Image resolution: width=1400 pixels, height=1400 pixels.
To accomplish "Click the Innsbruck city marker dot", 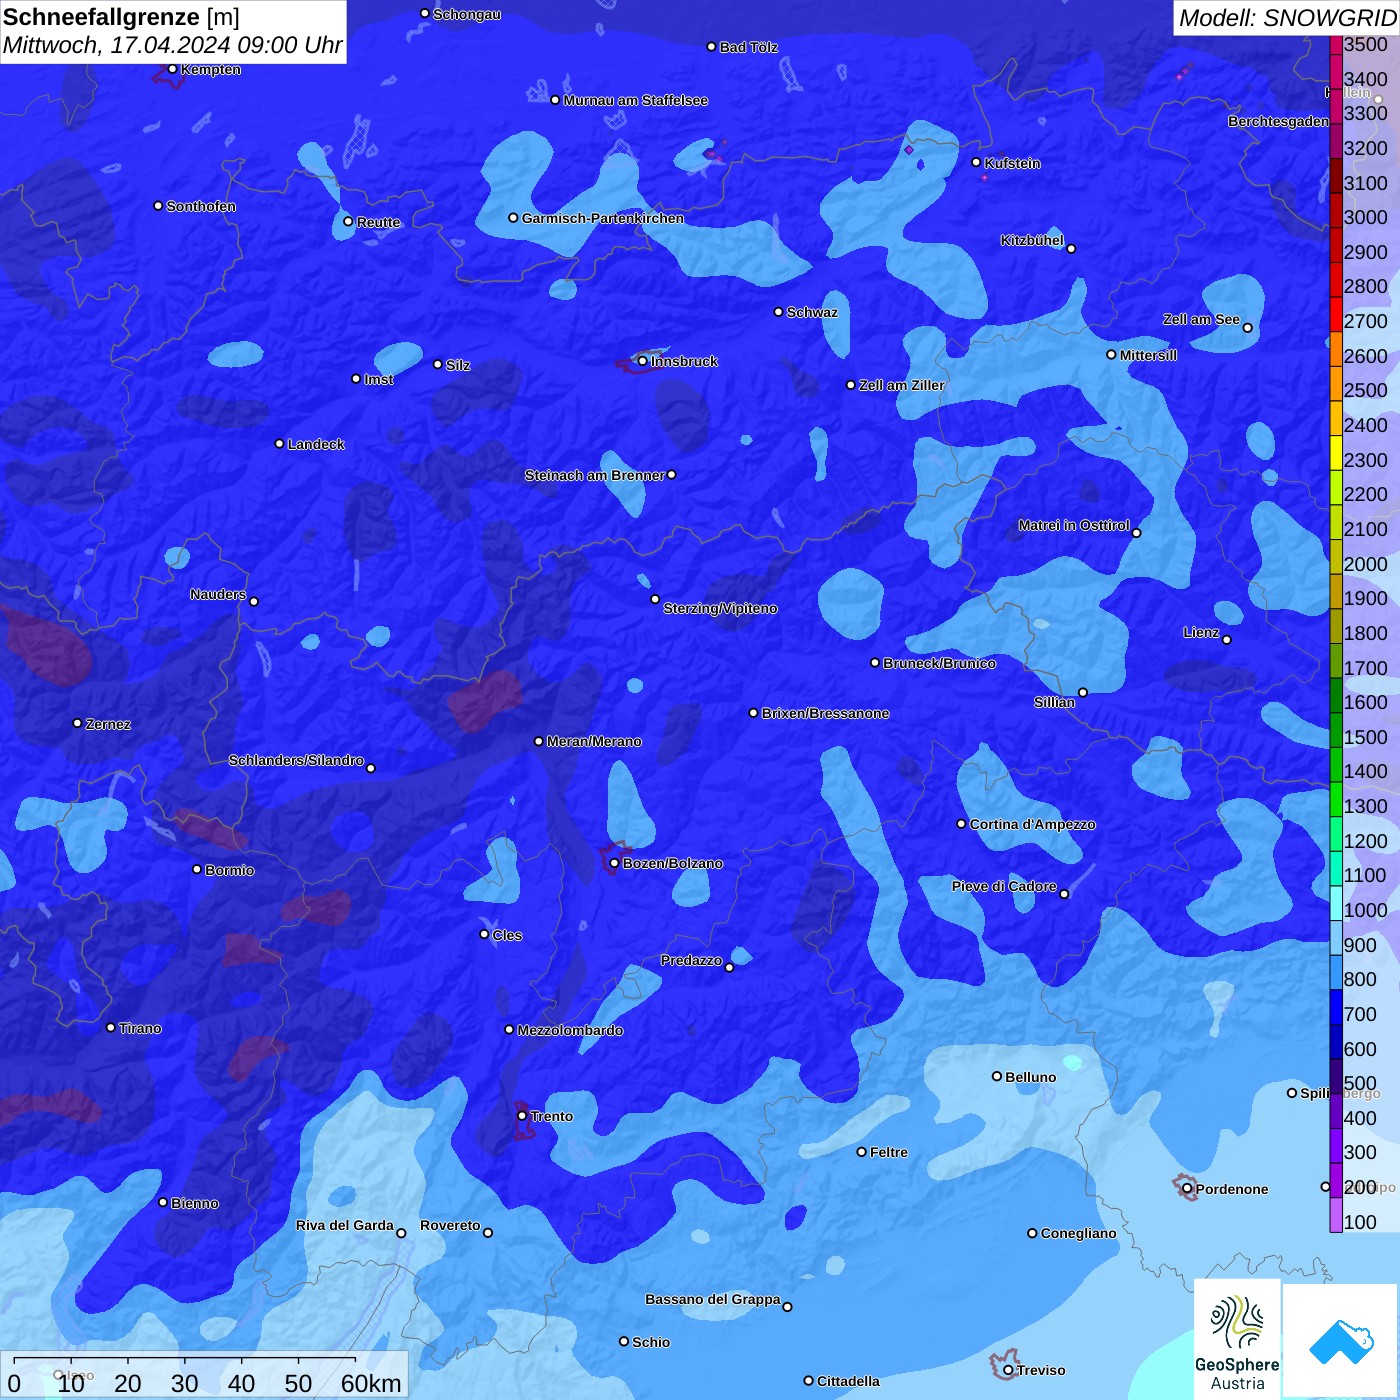I will pos(642,361).
